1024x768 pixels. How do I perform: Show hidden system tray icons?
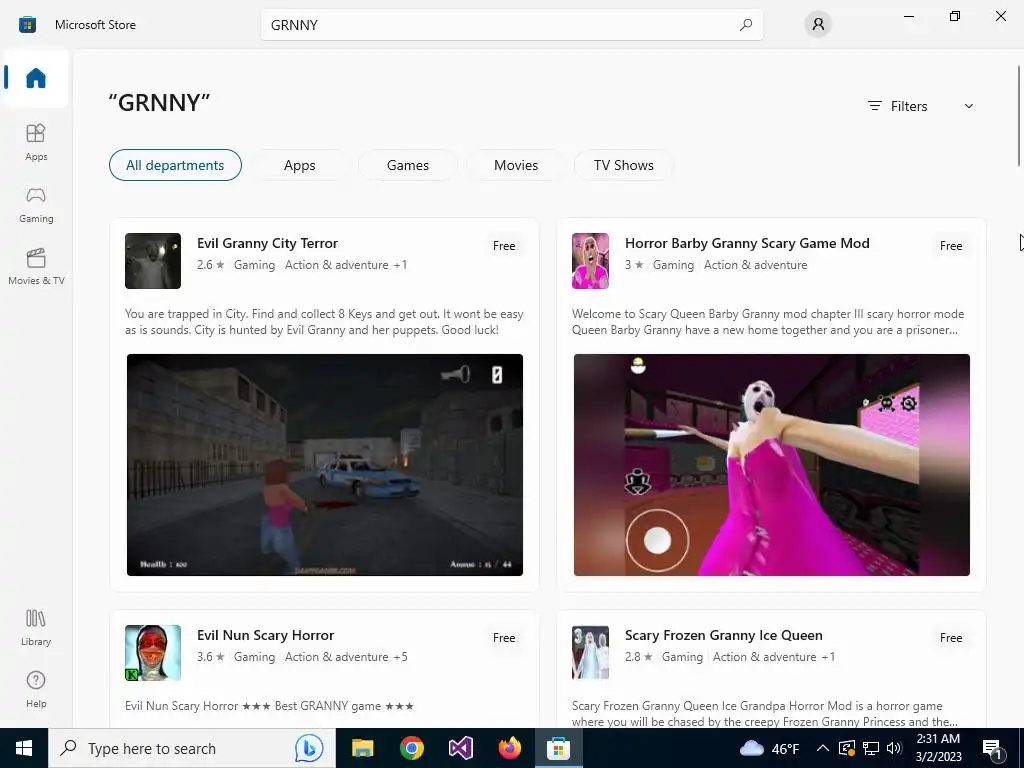pos(823,748)
